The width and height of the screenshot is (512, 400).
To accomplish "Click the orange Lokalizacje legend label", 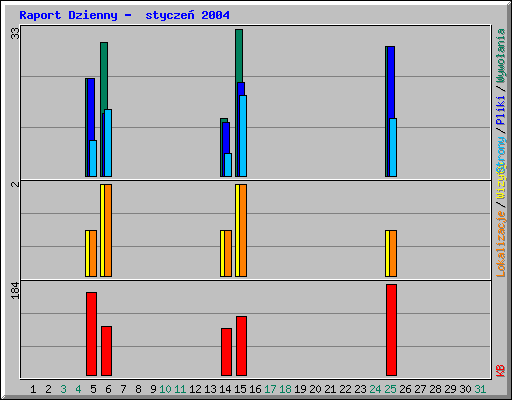I will pos(501,244).
